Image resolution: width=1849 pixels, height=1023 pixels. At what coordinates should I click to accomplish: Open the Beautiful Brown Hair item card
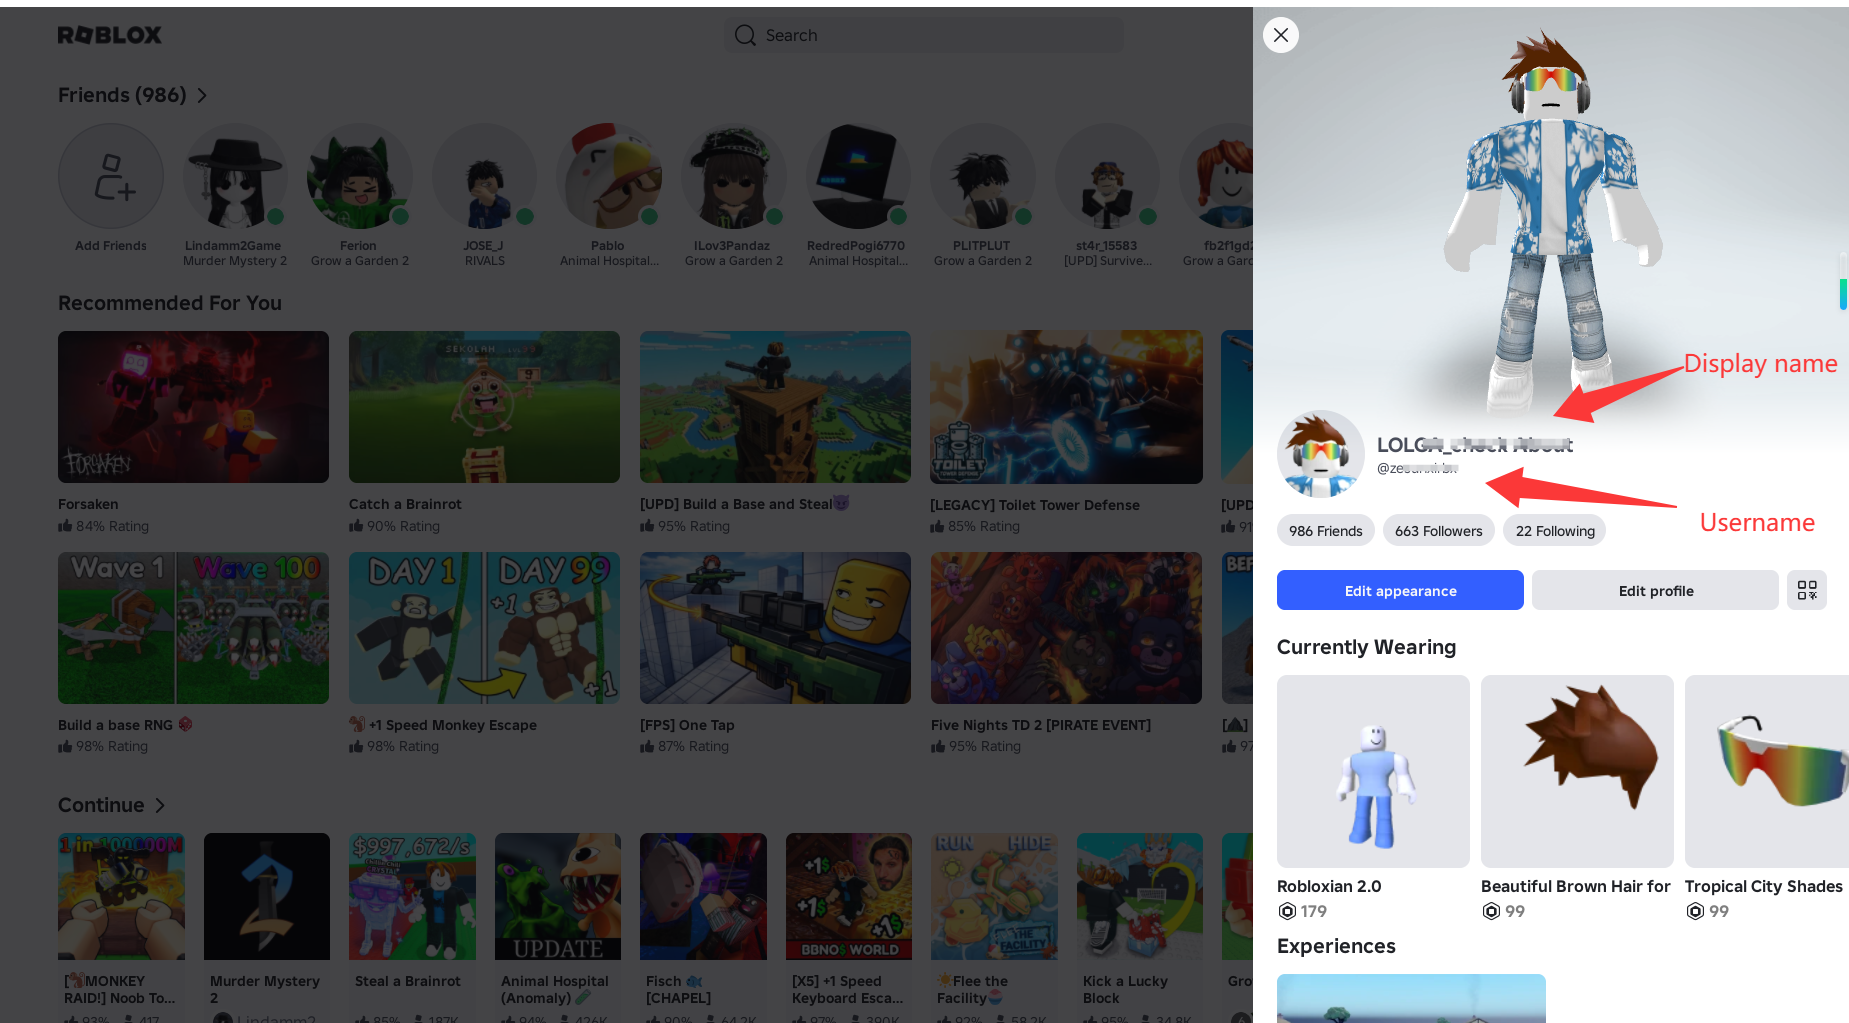pos(1577,771)
